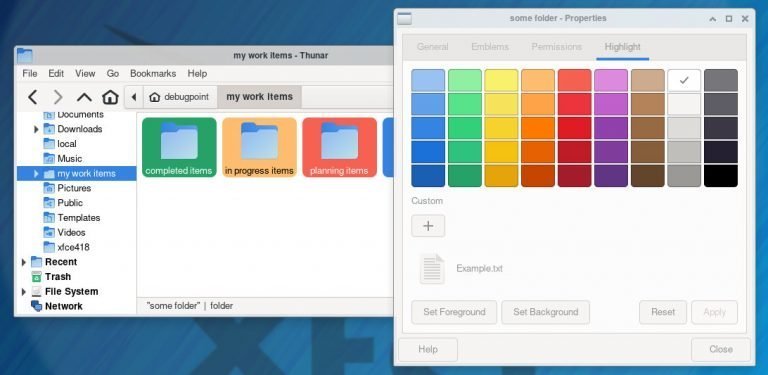768x375 pixels.
Task: Switch to the Highlight tab
Action: pos(623,47)
